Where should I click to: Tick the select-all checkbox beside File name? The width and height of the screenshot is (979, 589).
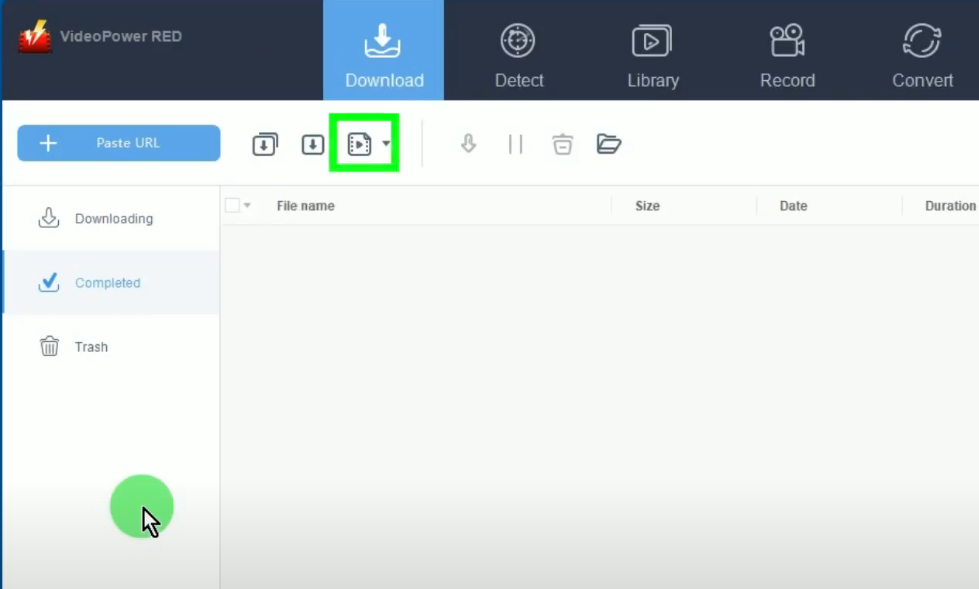tap(232, 206)
